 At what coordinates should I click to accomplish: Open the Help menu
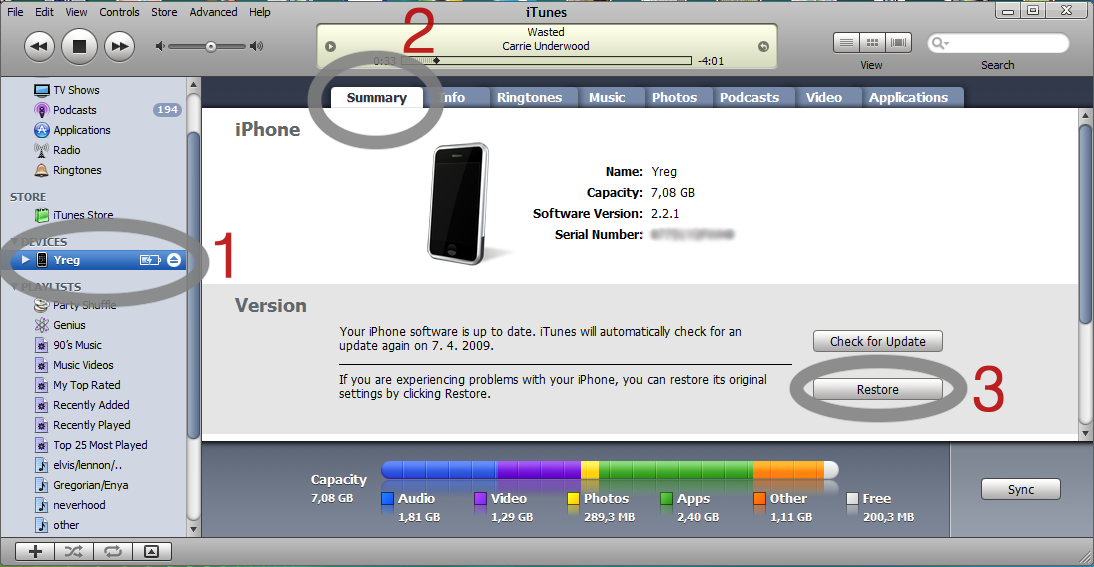tap(260, 12)
